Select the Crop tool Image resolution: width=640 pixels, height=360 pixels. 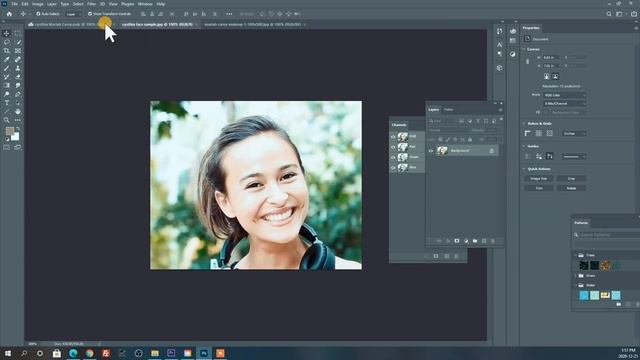(7, 51)
